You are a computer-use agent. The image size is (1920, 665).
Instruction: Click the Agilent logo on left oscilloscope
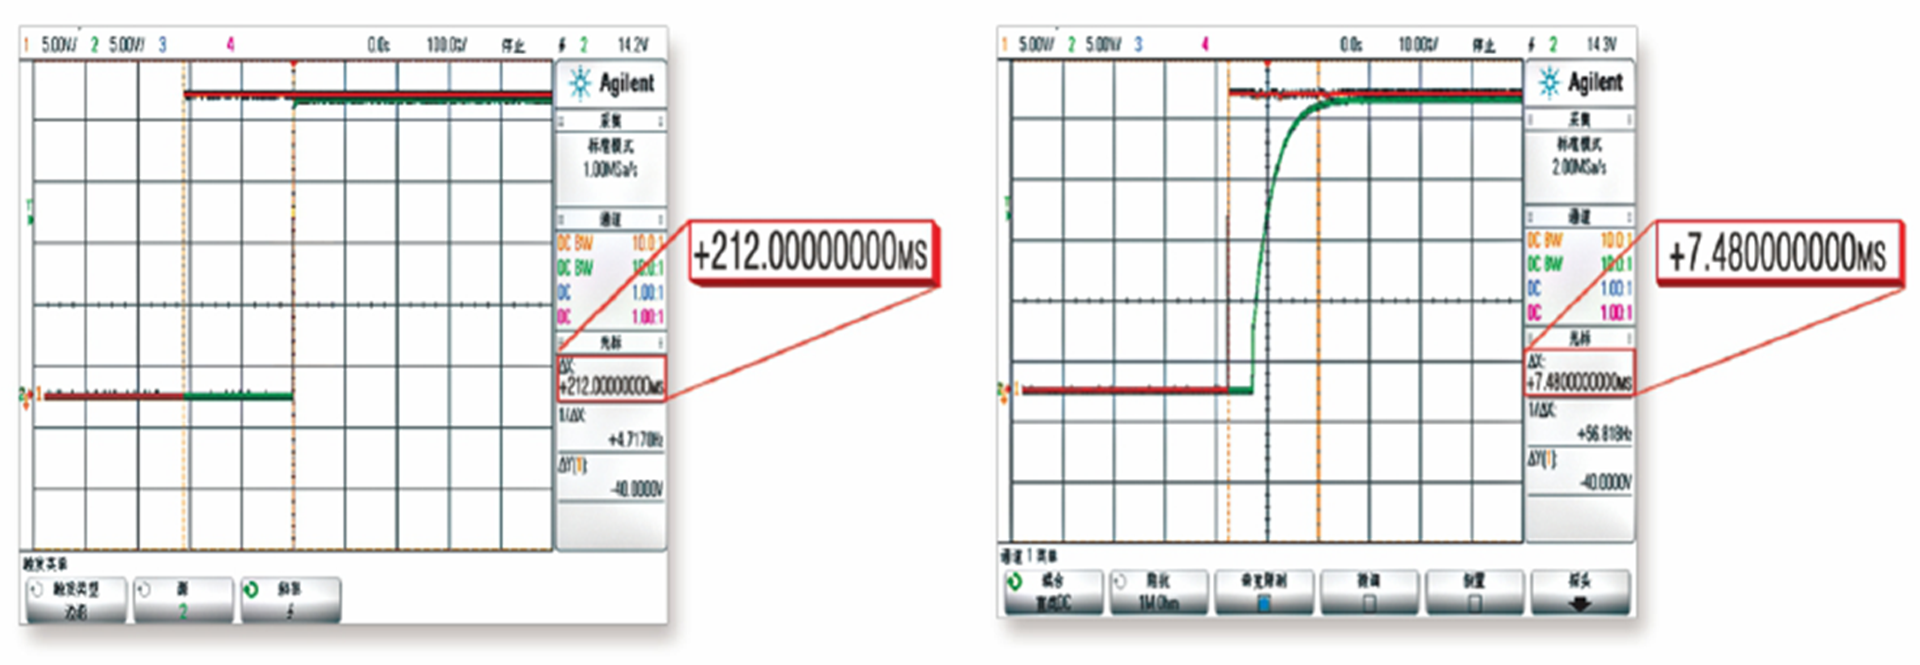click(611, 84)
